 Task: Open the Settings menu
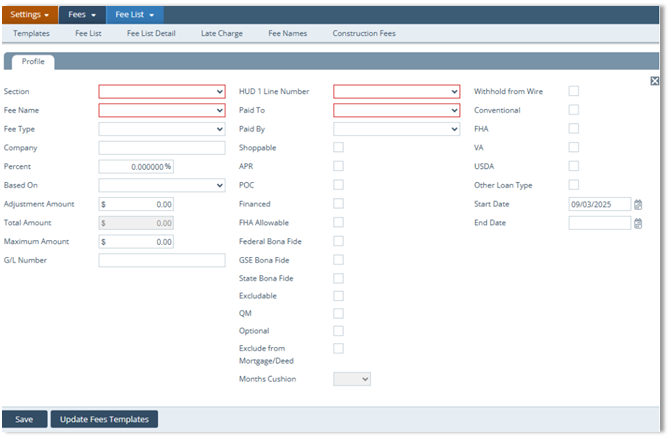[x=29, y=15]
